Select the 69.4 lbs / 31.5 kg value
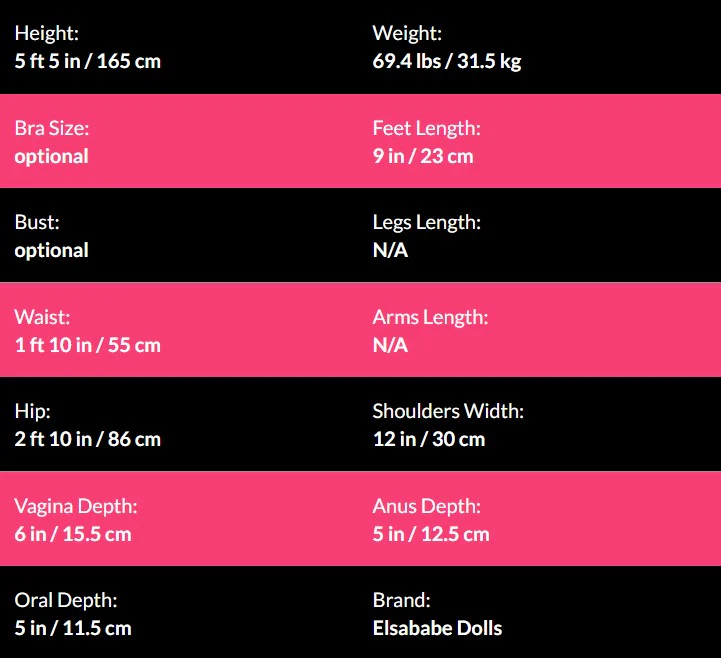This screenshot has width=721, height=658. click(446, 61)
